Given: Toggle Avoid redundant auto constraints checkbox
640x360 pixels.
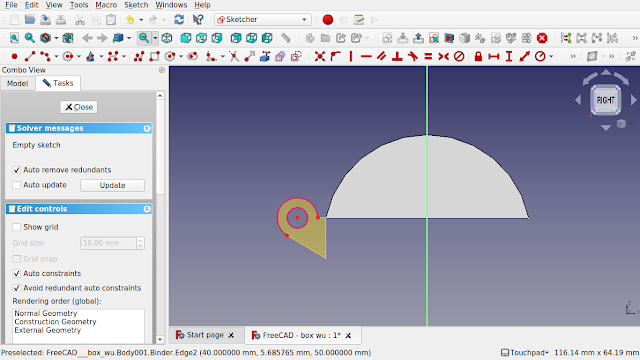Looking at the screenshot, I should (16, 288).
